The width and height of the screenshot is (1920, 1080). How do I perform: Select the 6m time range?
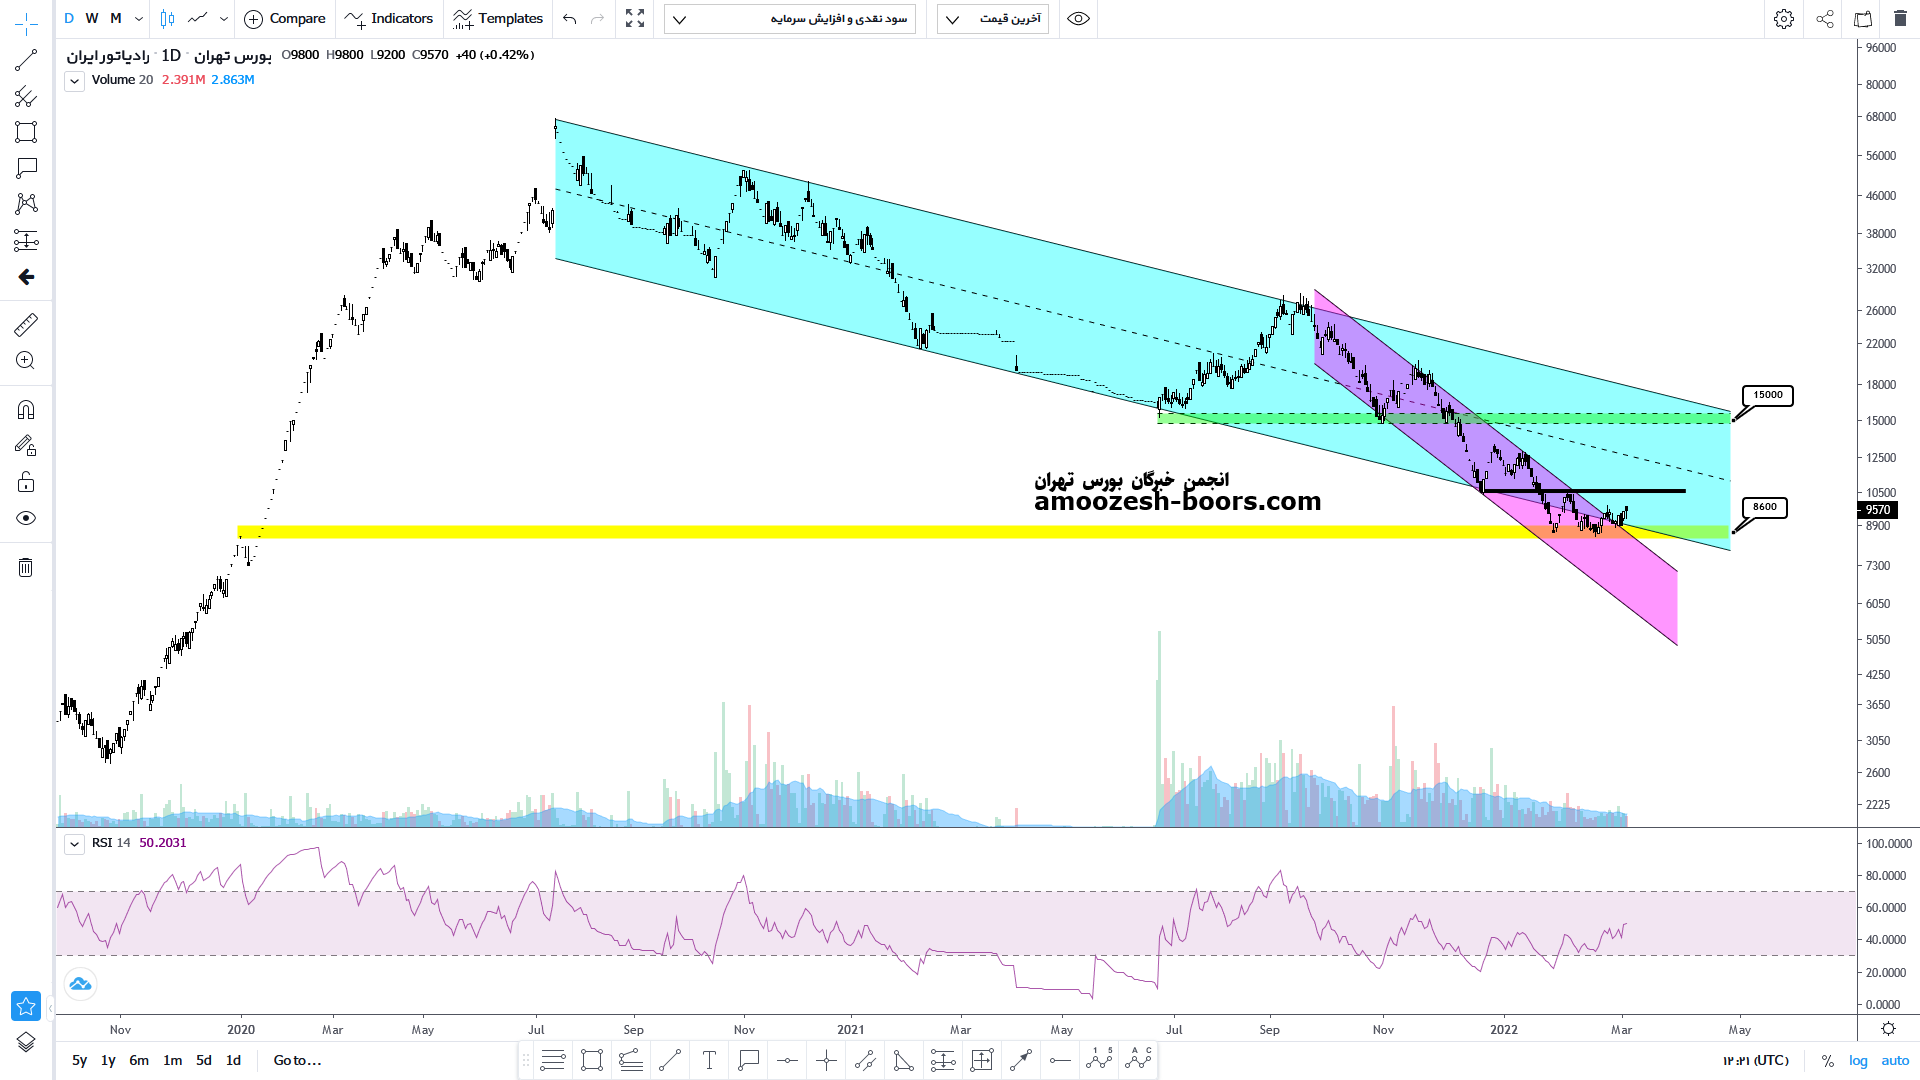(139, 1060)
